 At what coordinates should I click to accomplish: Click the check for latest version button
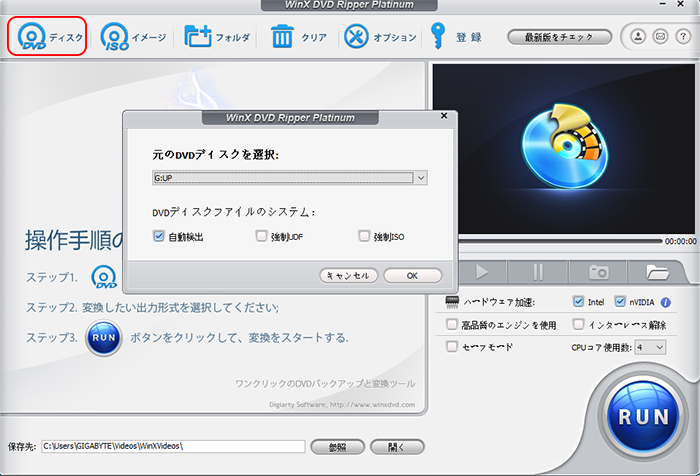pyautogui.click(x=559, y=37)
